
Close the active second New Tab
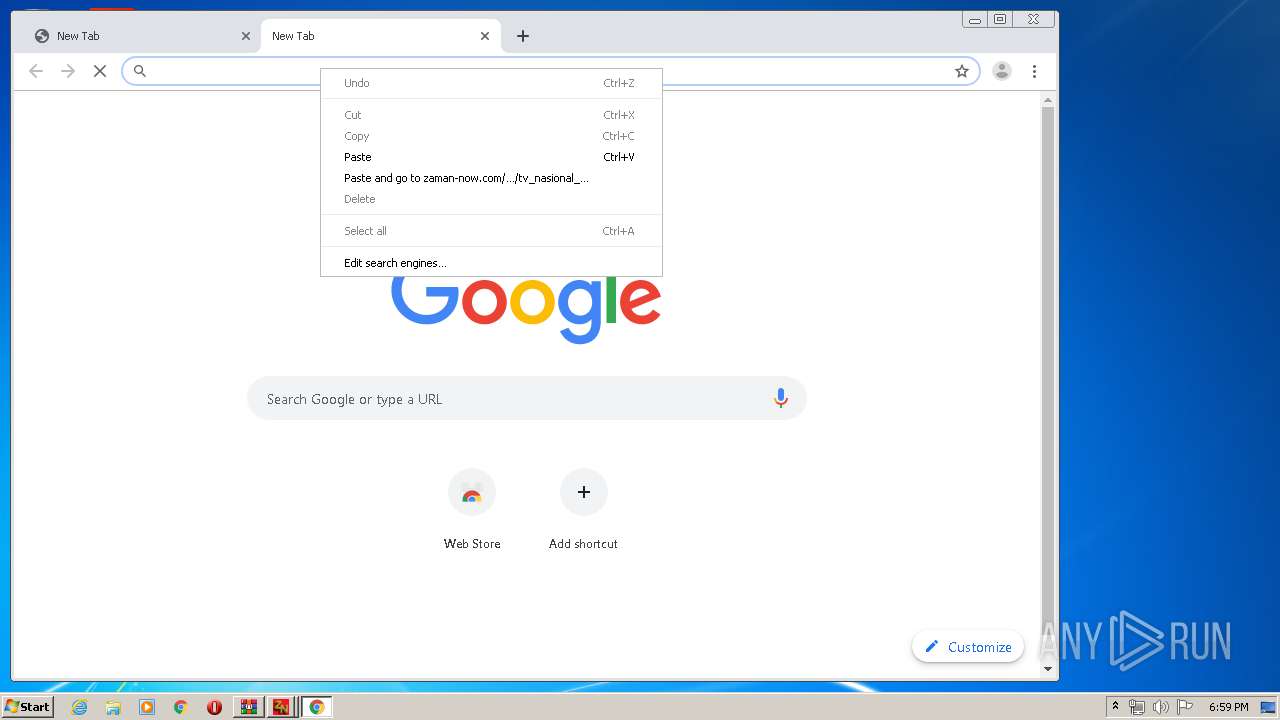(485, 36)
